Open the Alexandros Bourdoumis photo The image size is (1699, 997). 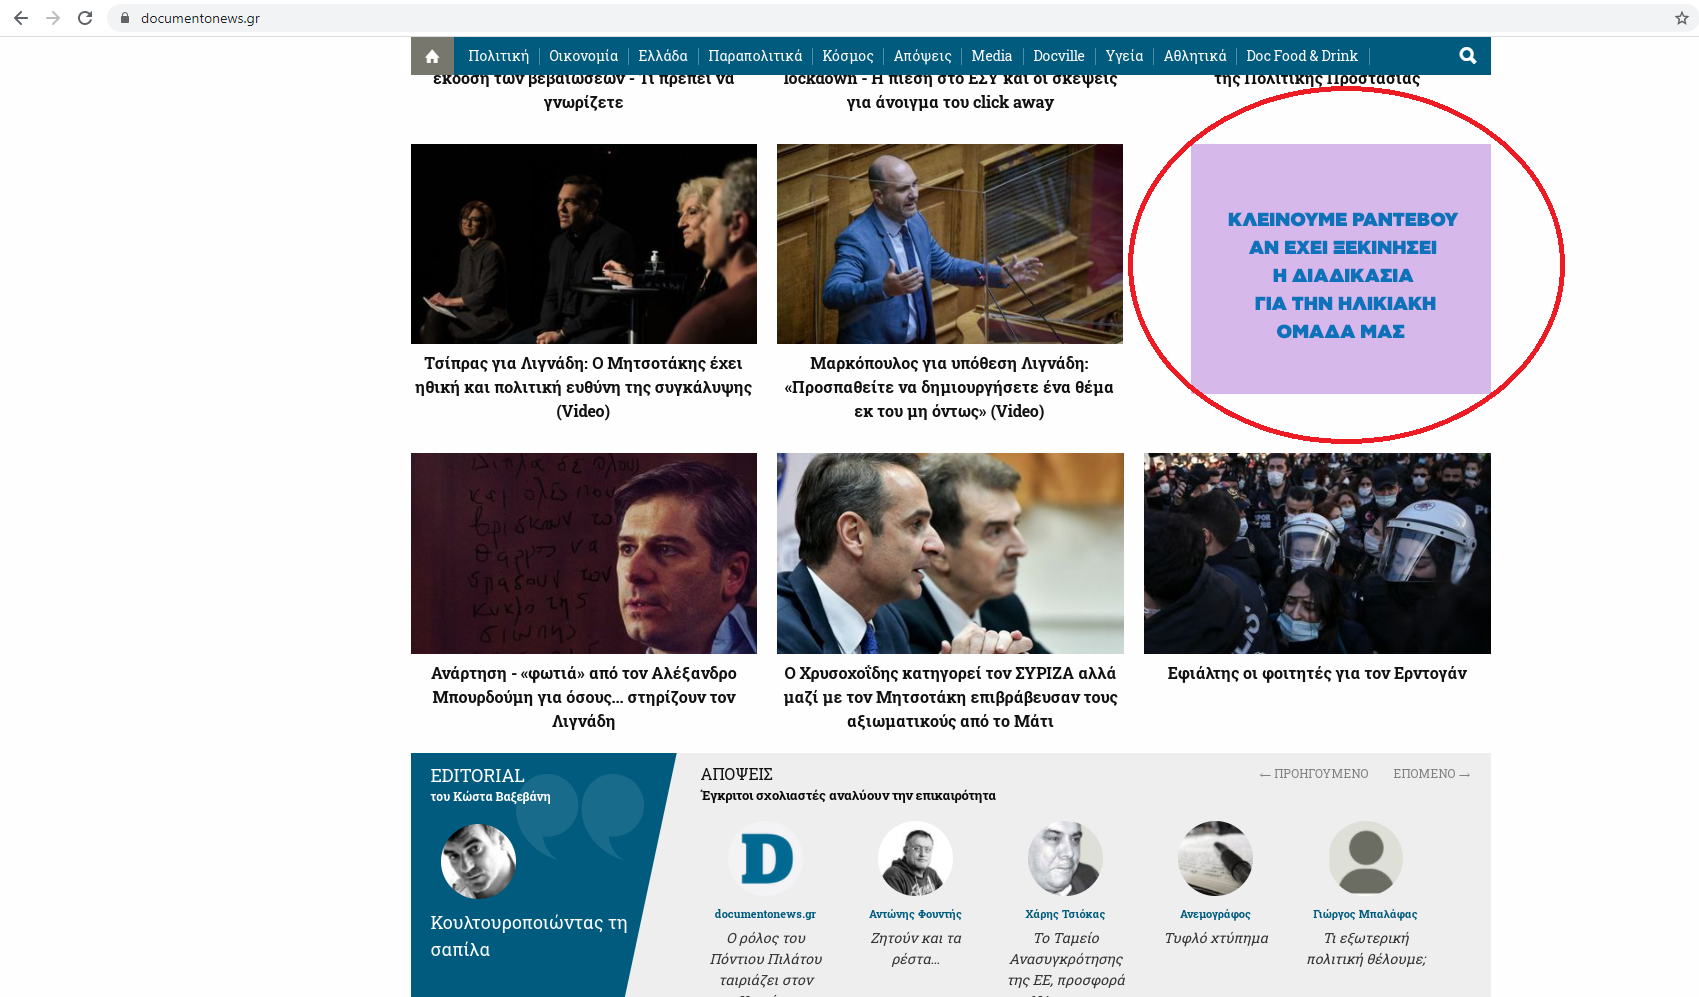(584, 553)
